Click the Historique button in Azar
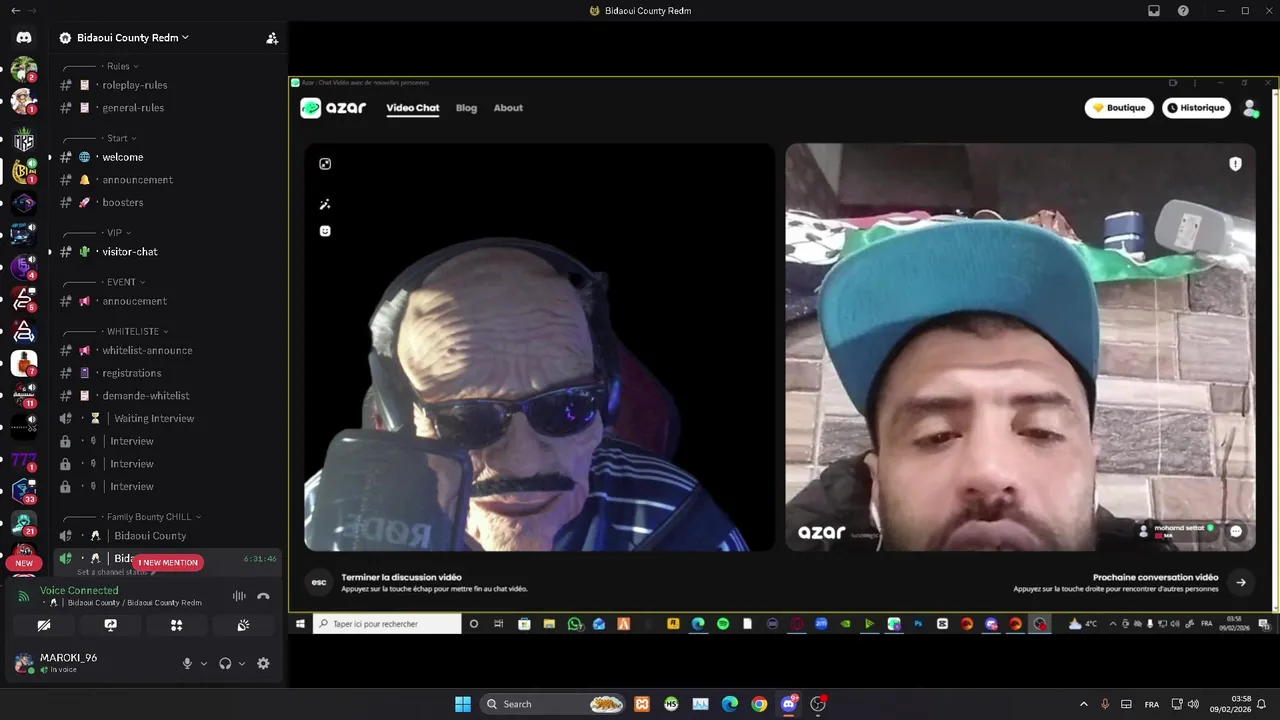Screen dimensions: 1280x720 1197,108
